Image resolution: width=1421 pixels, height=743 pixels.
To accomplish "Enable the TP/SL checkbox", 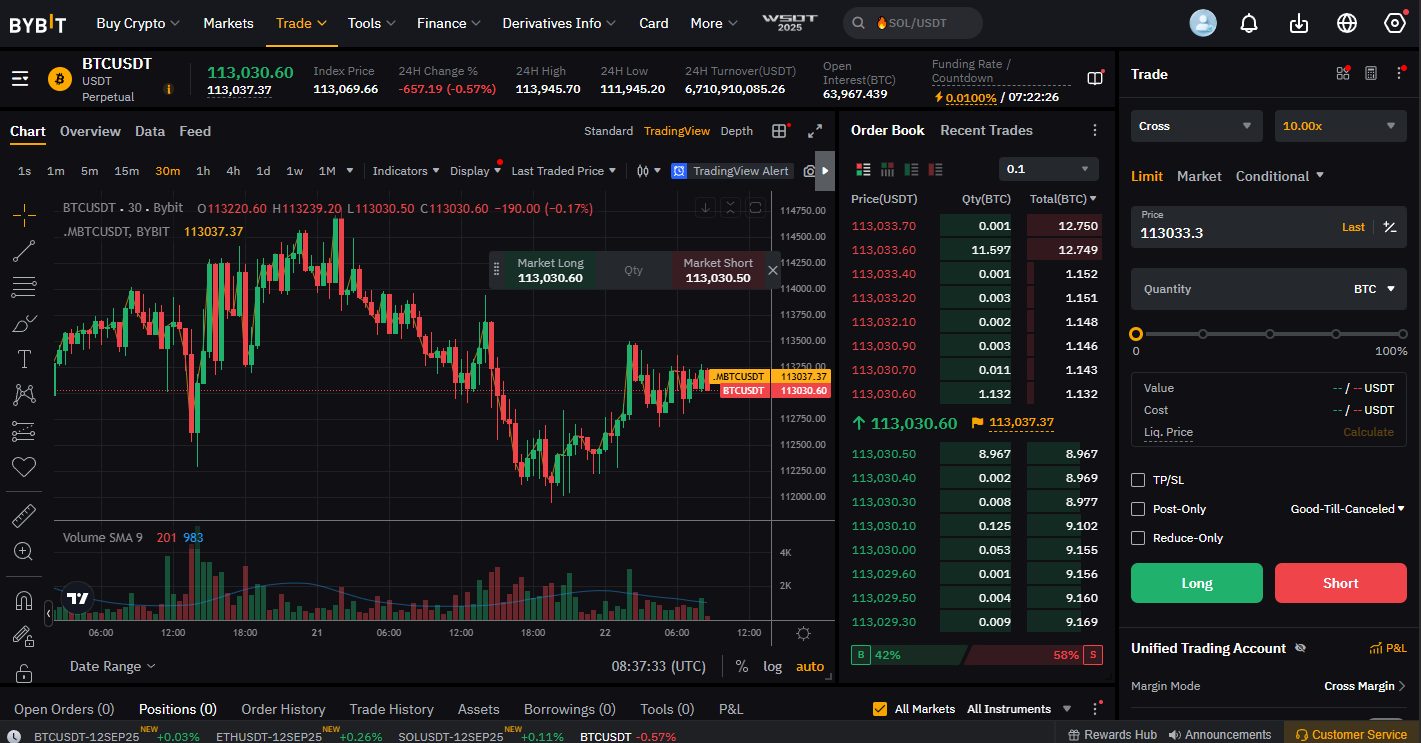I will (1138, 480).
